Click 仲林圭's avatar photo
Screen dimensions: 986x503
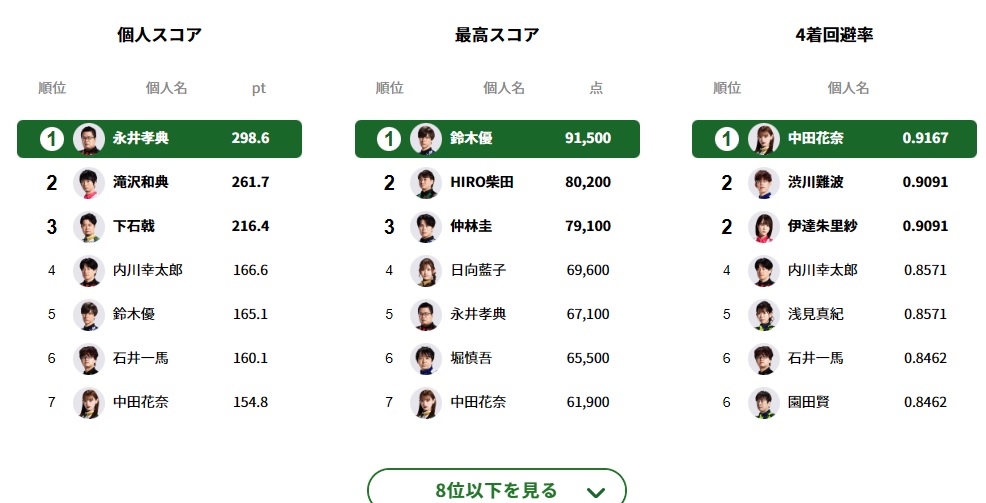tap(426, 226)
